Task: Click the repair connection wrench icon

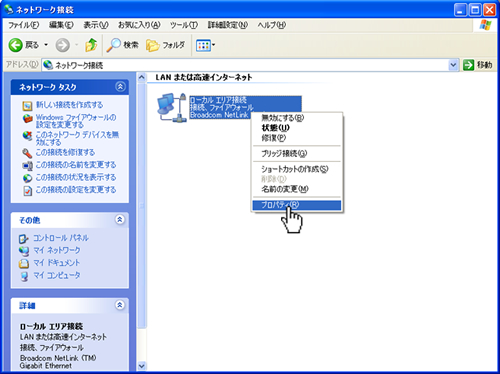Action: (x=27, y=153)
